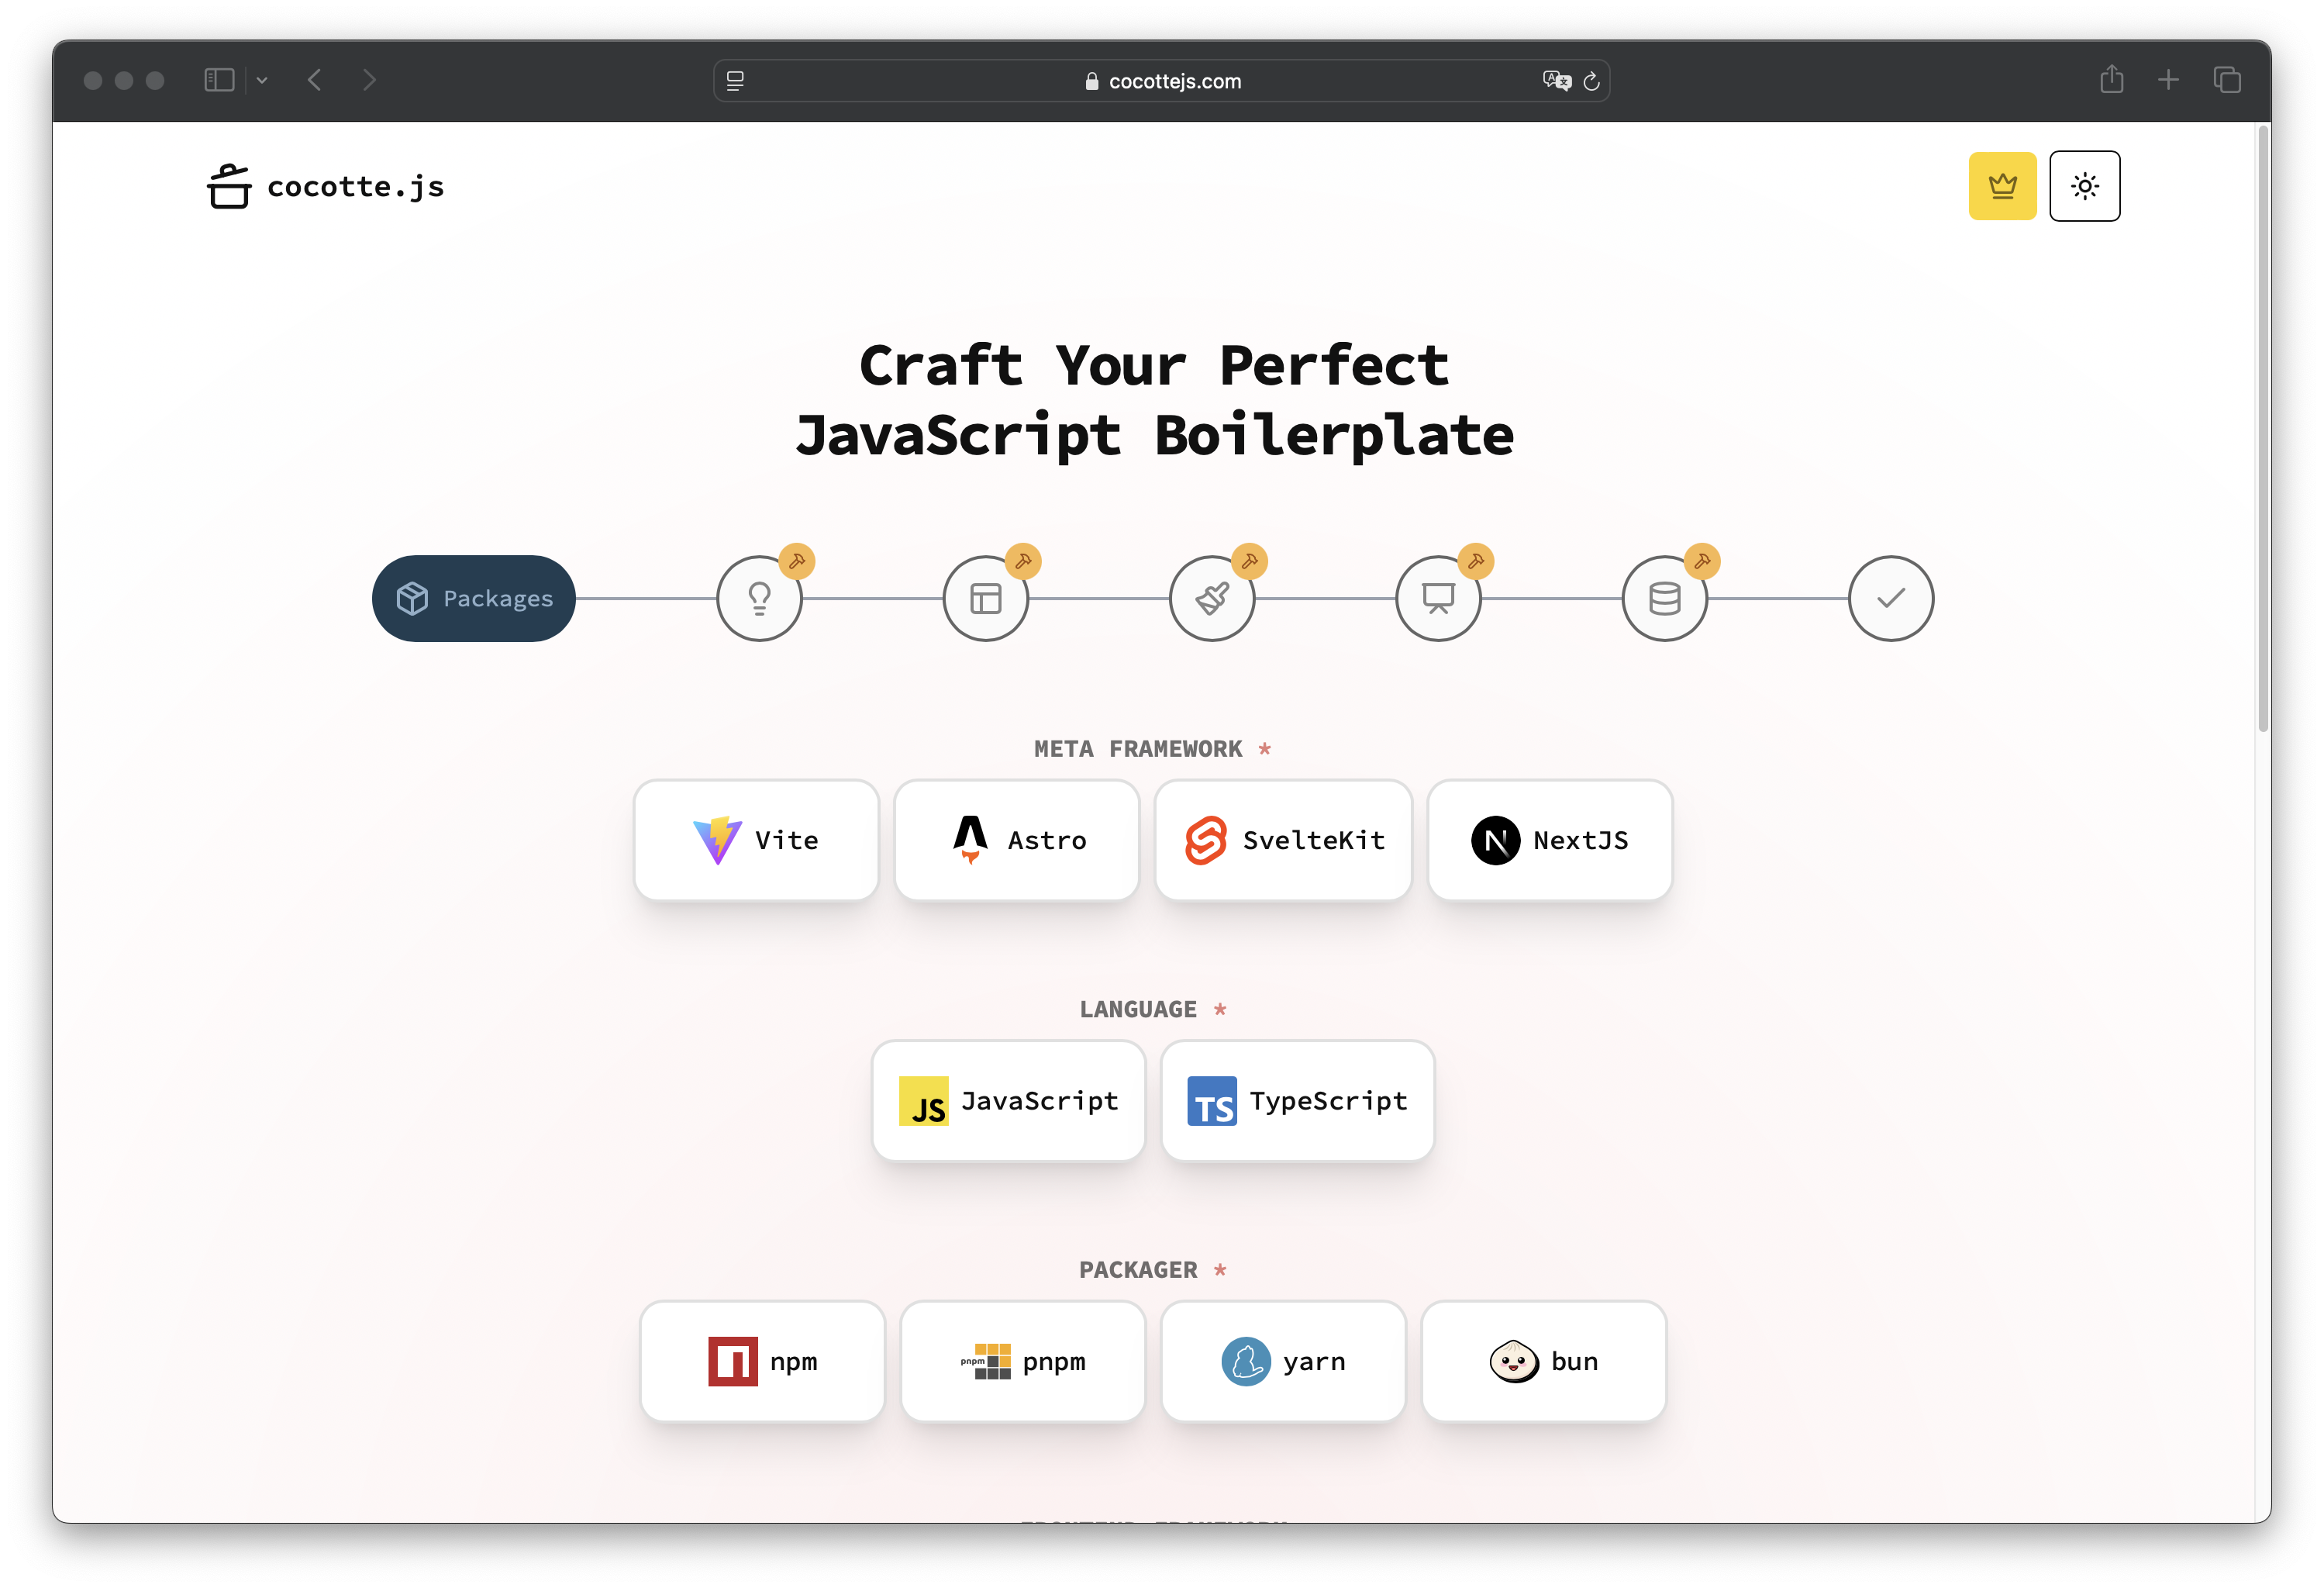Image resolution: width=2324 pixels, height=1588 pixels.
Task: Choose NextJS as meta framework
Action: (x=1550, y=840)
